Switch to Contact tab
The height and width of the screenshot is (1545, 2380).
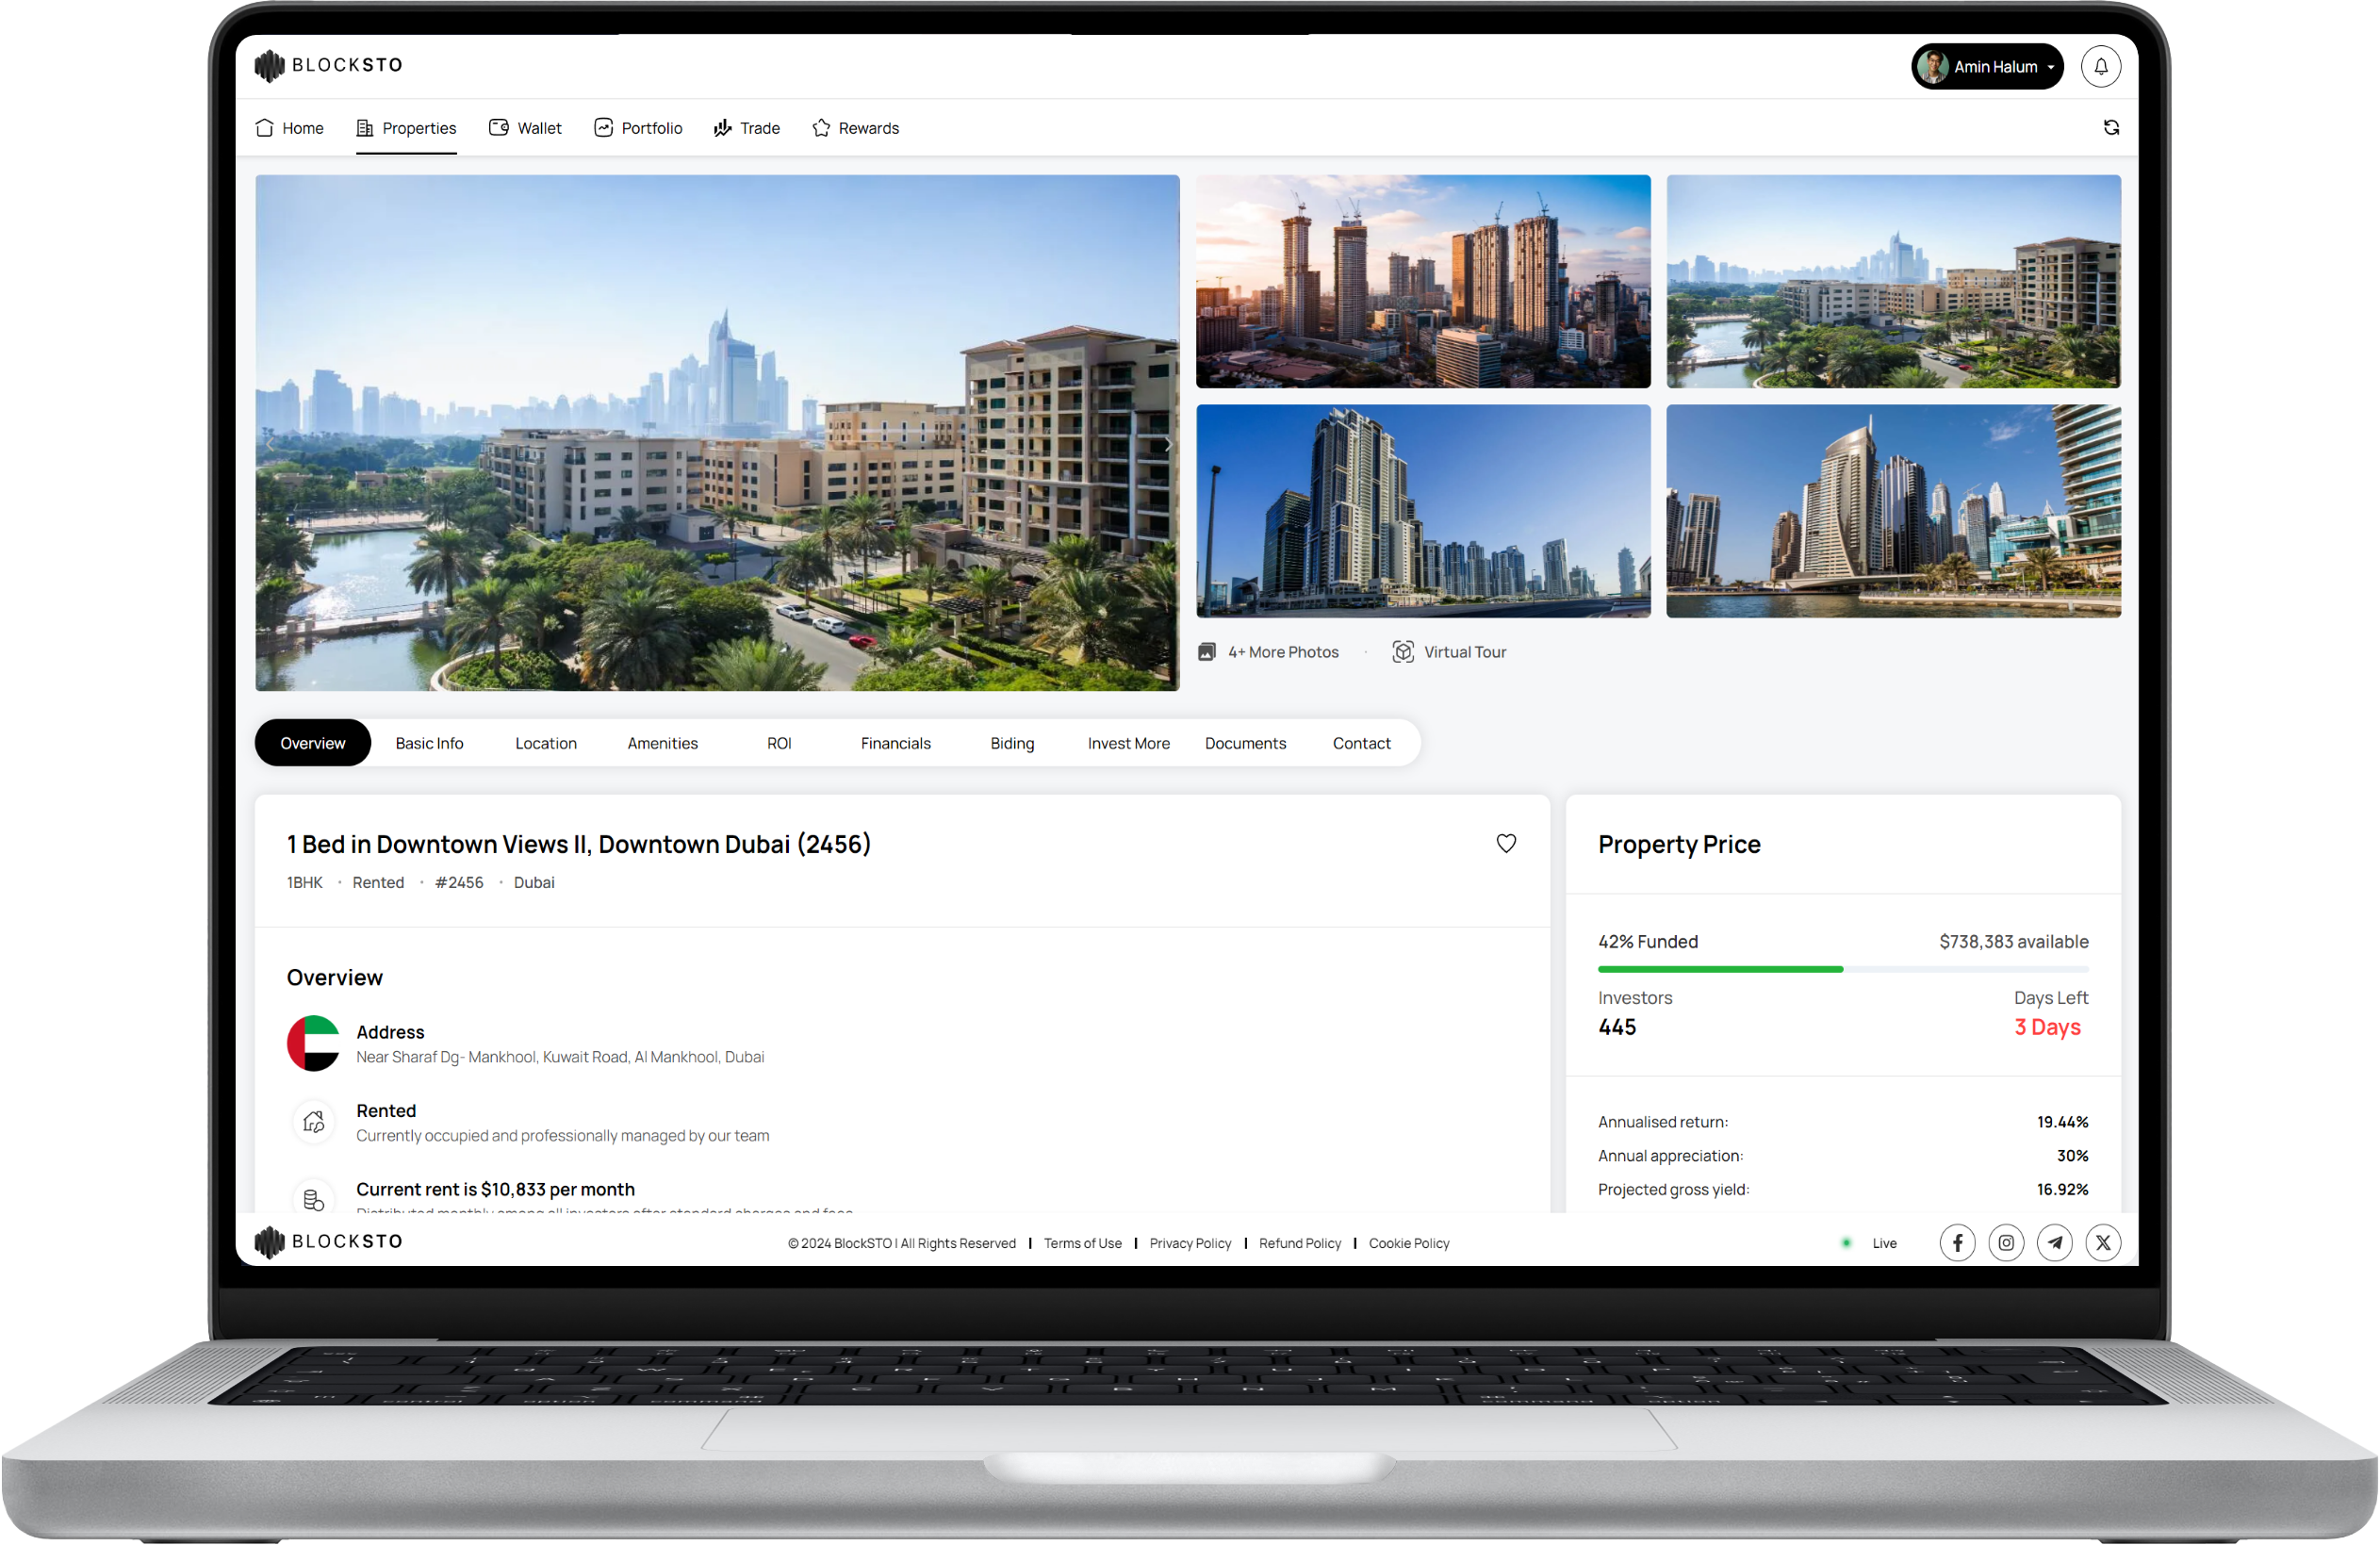tap(1361, 743)
